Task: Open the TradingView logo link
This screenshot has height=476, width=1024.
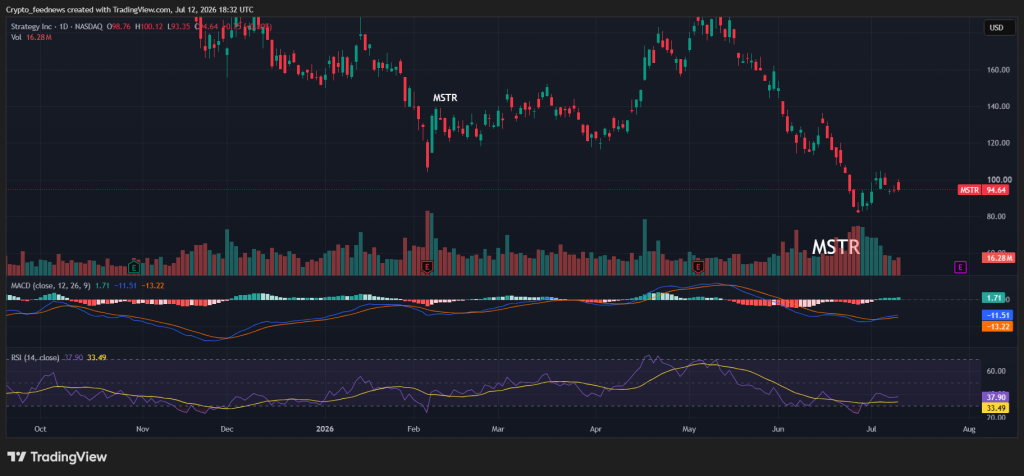Action: pos(57,457)
